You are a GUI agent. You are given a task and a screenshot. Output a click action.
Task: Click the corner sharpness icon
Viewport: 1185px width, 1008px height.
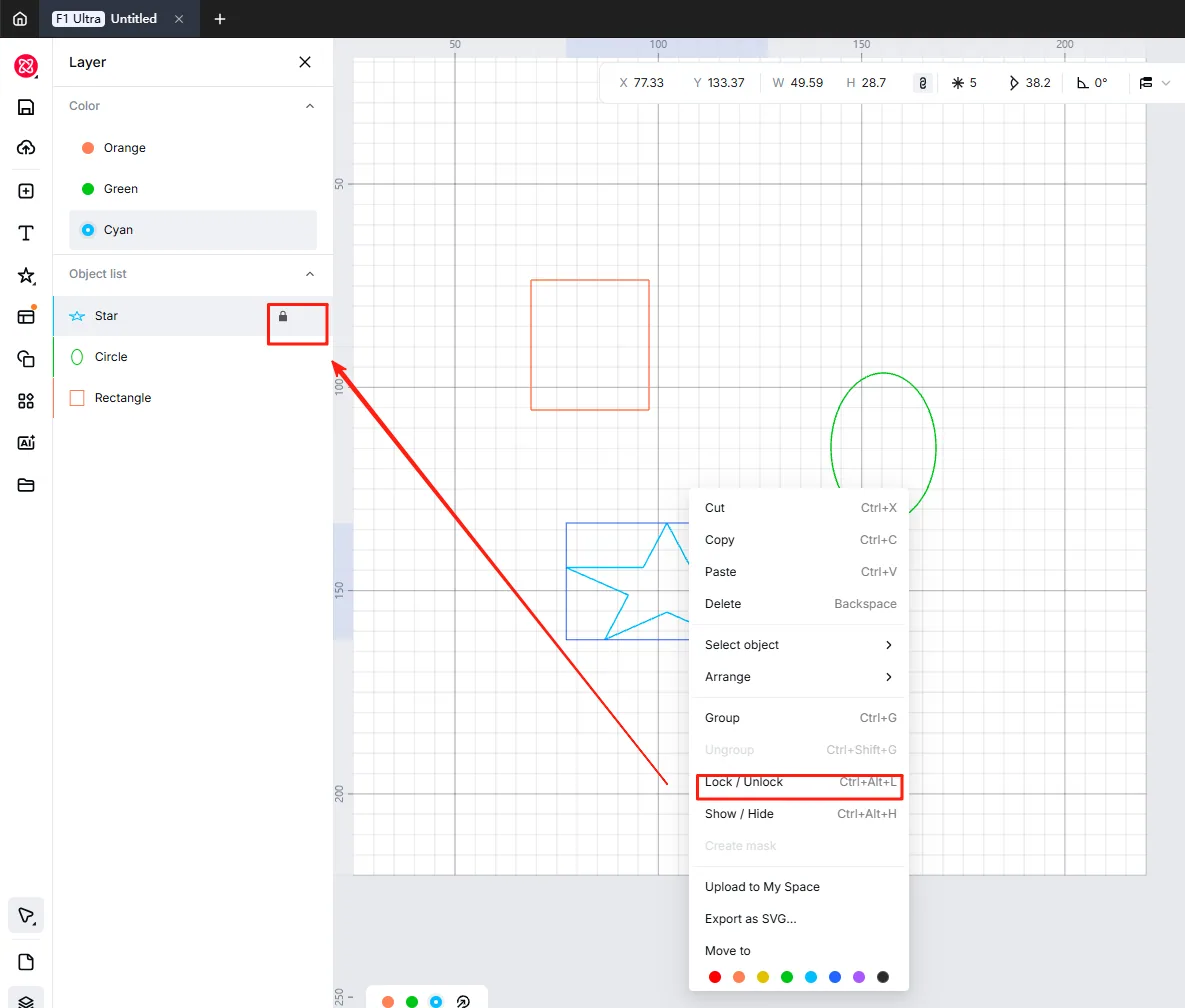(1013, 83)
